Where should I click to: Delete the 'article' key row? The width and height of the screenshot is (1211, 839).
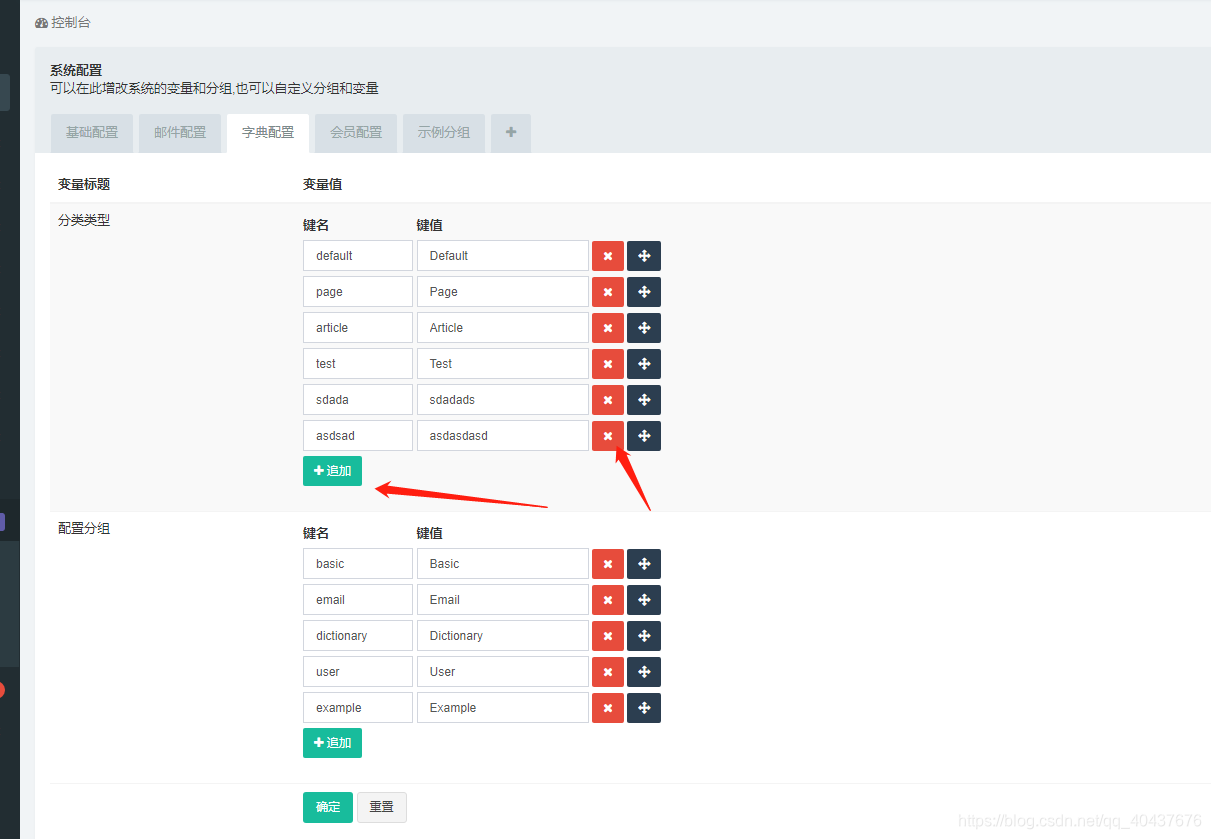608,328
